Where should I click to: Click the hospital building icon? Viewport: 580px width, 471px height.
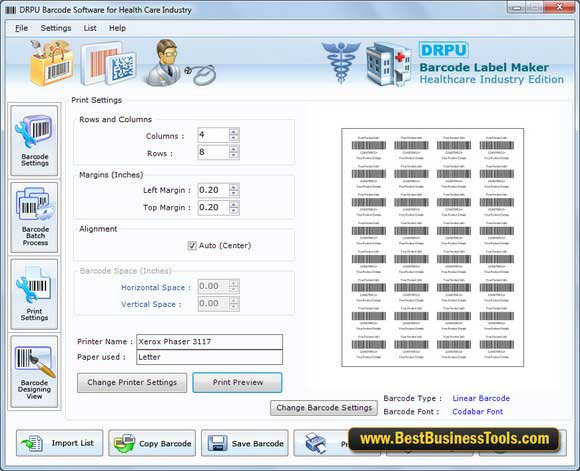(389, 64)
